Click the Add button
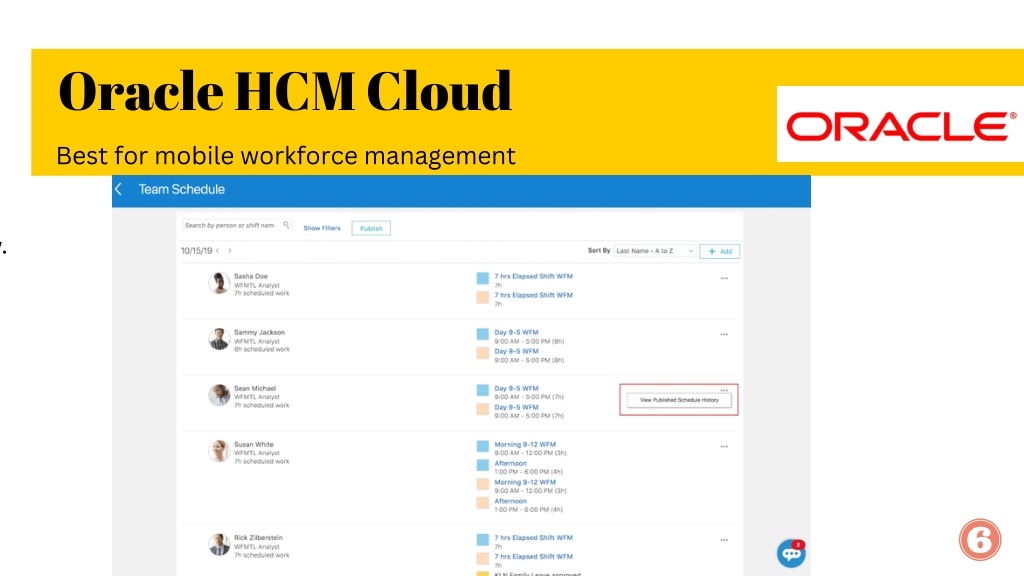1024x576 pixels. pos(720,251)
